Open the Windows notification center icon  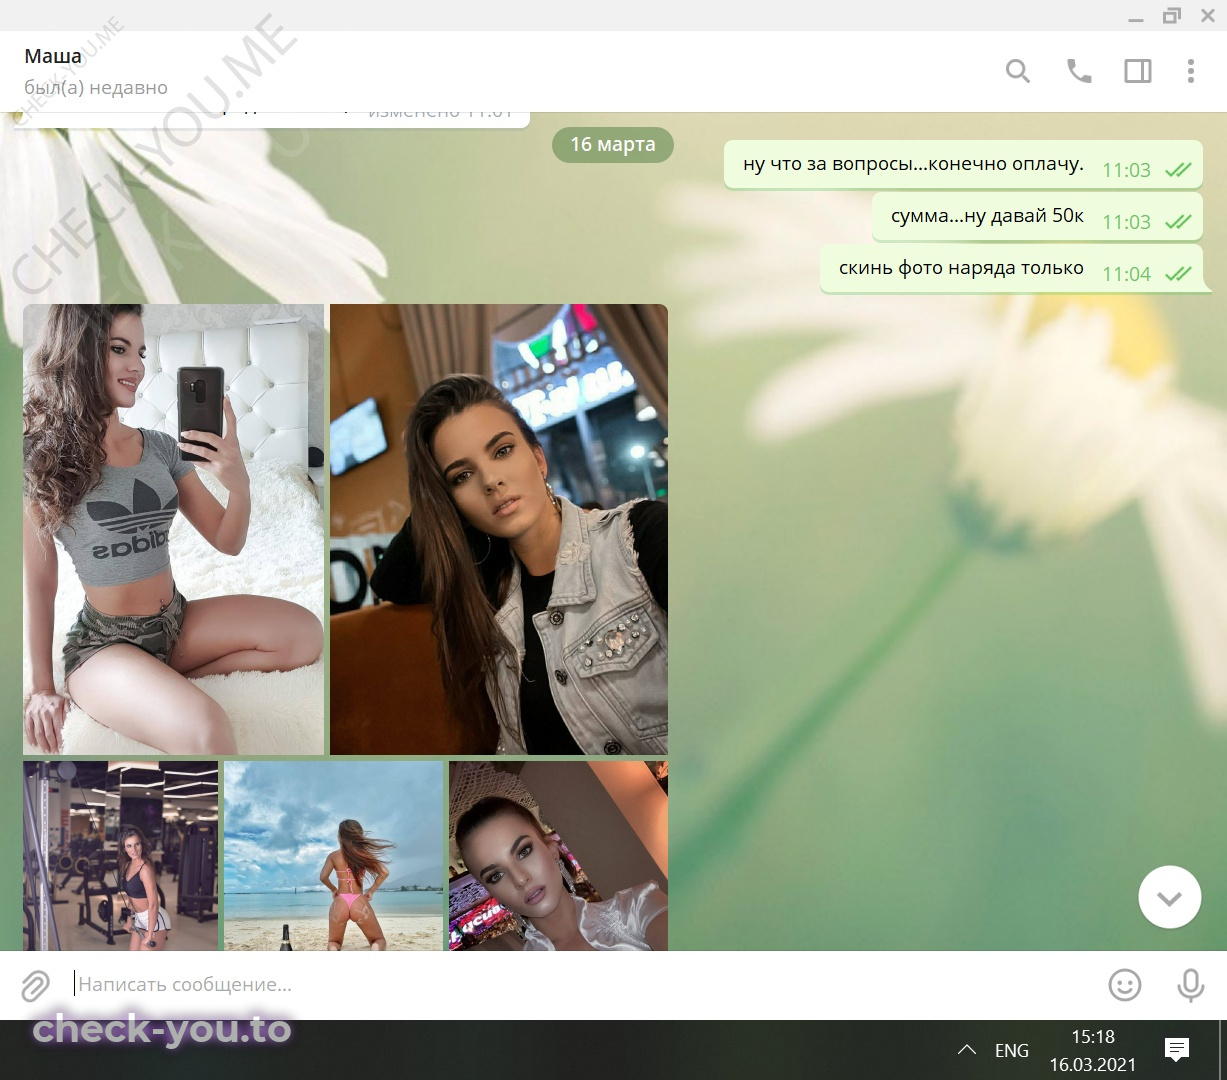point(1177,1049)
